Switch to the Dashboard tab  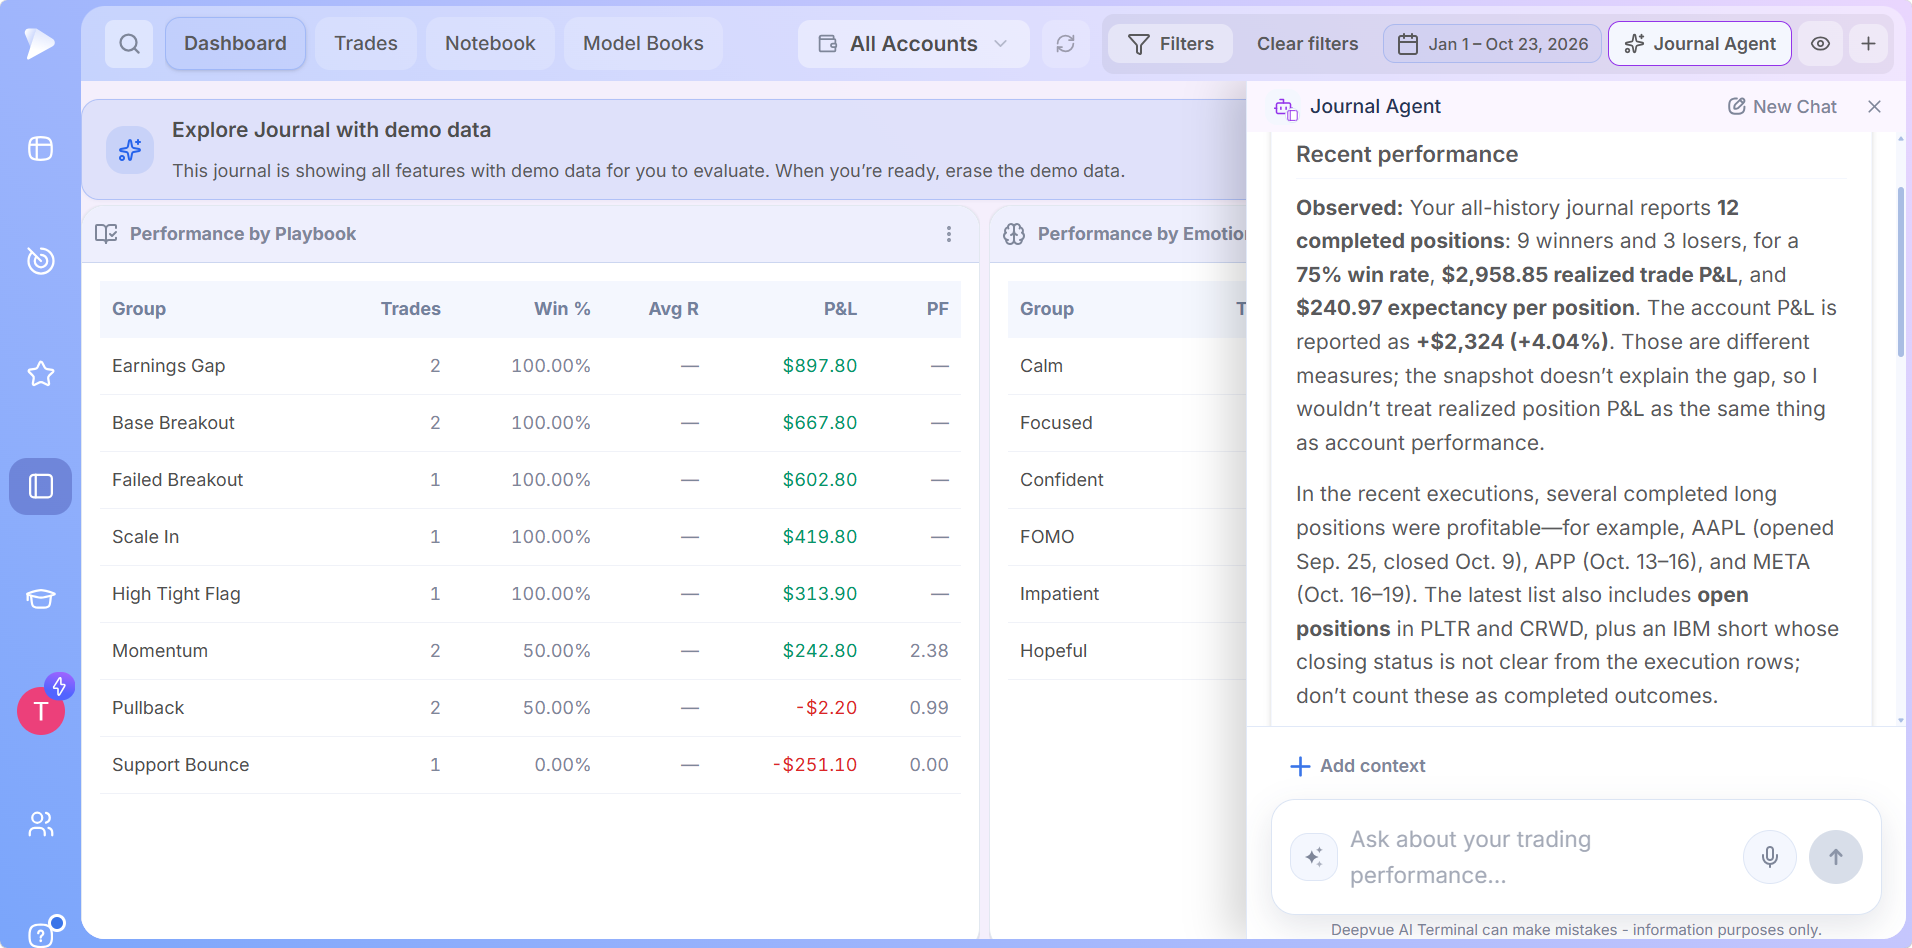tap(235, 44)
